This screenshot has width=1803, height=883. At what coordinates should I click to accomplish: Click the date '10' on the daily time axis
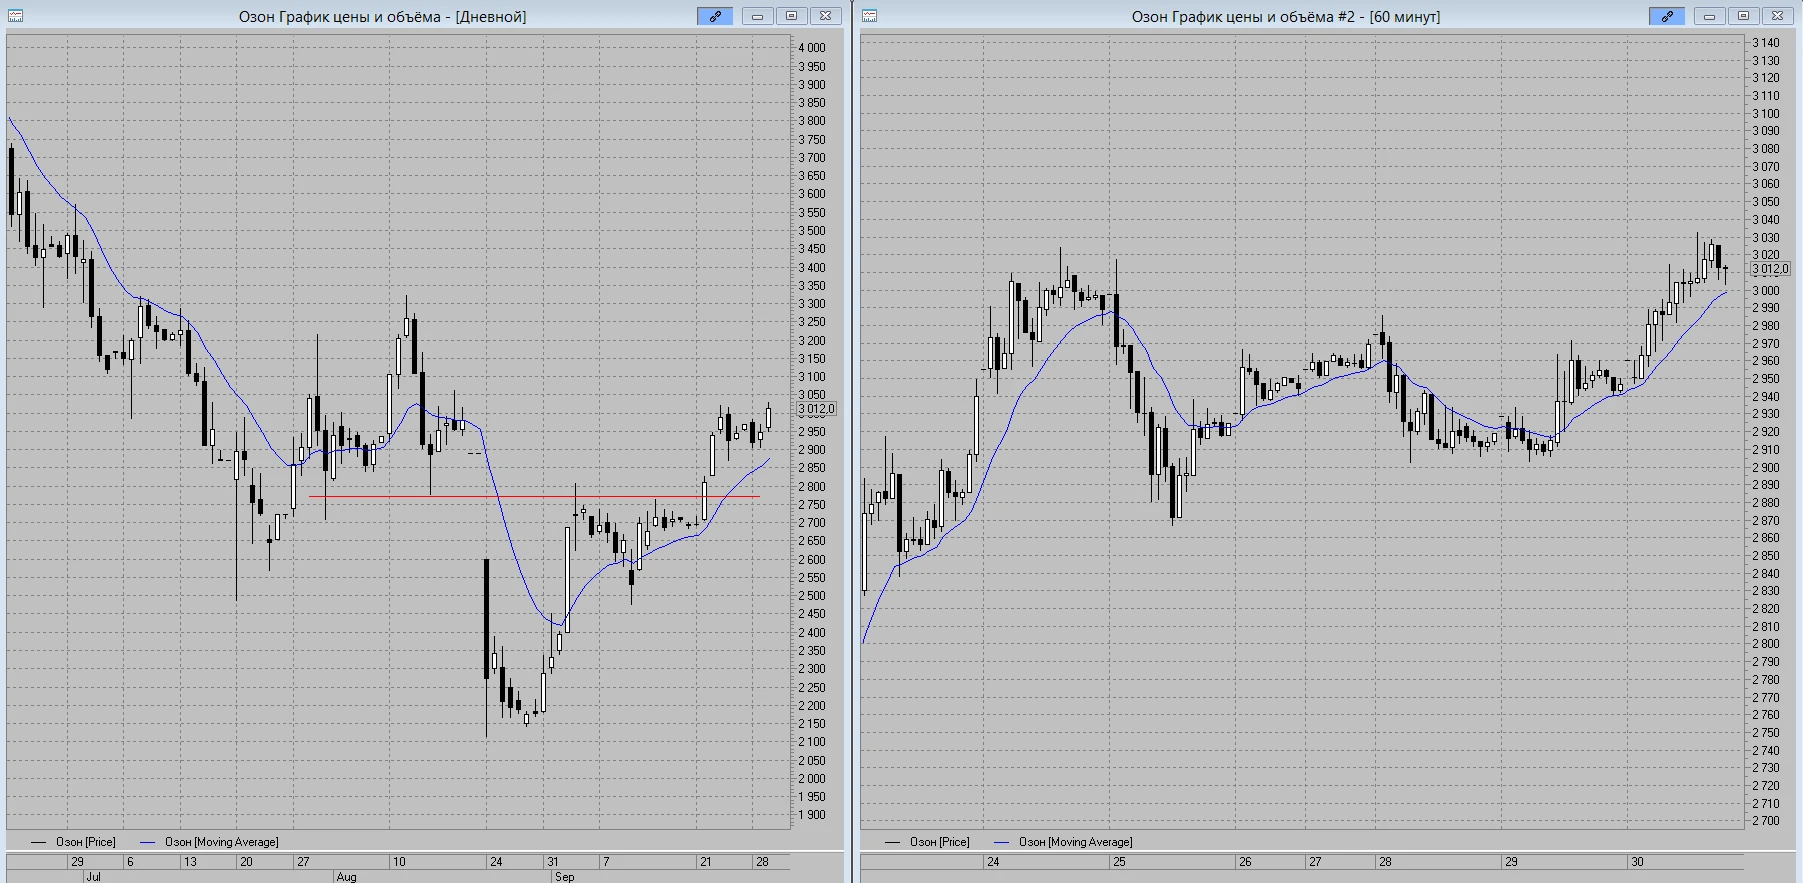point(399,861)
